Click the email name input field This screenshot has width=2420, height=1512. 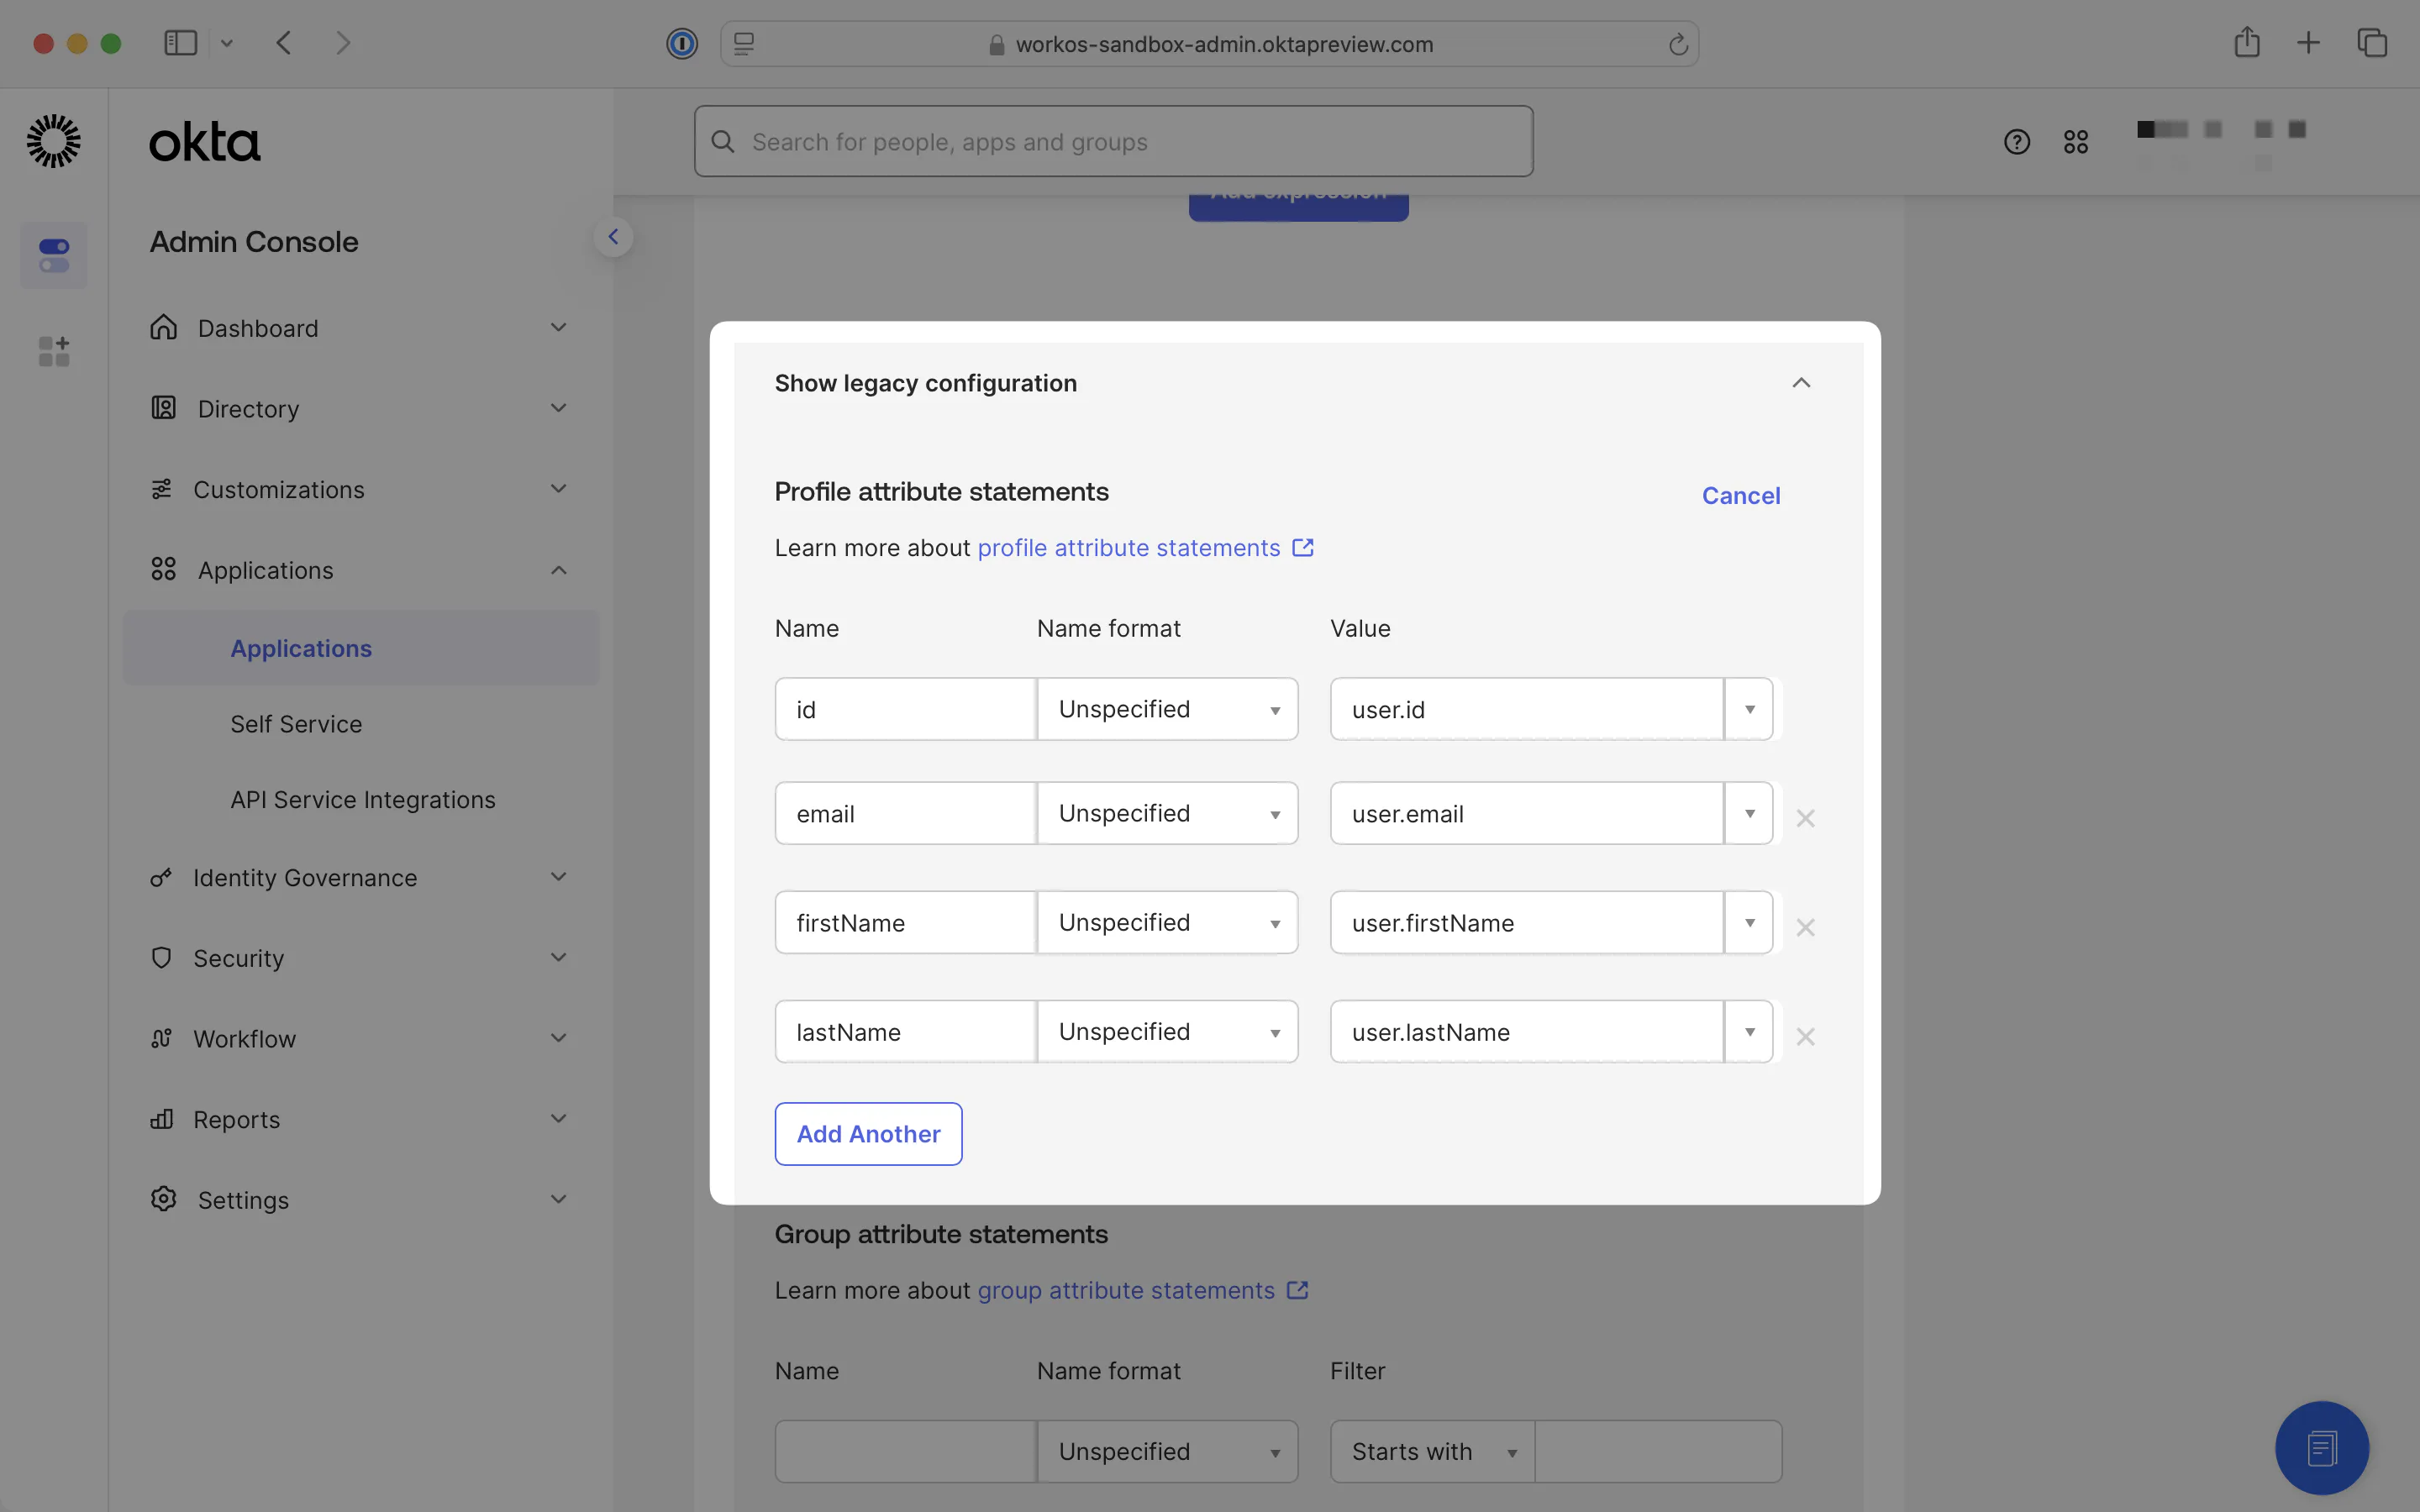[905, 813]
